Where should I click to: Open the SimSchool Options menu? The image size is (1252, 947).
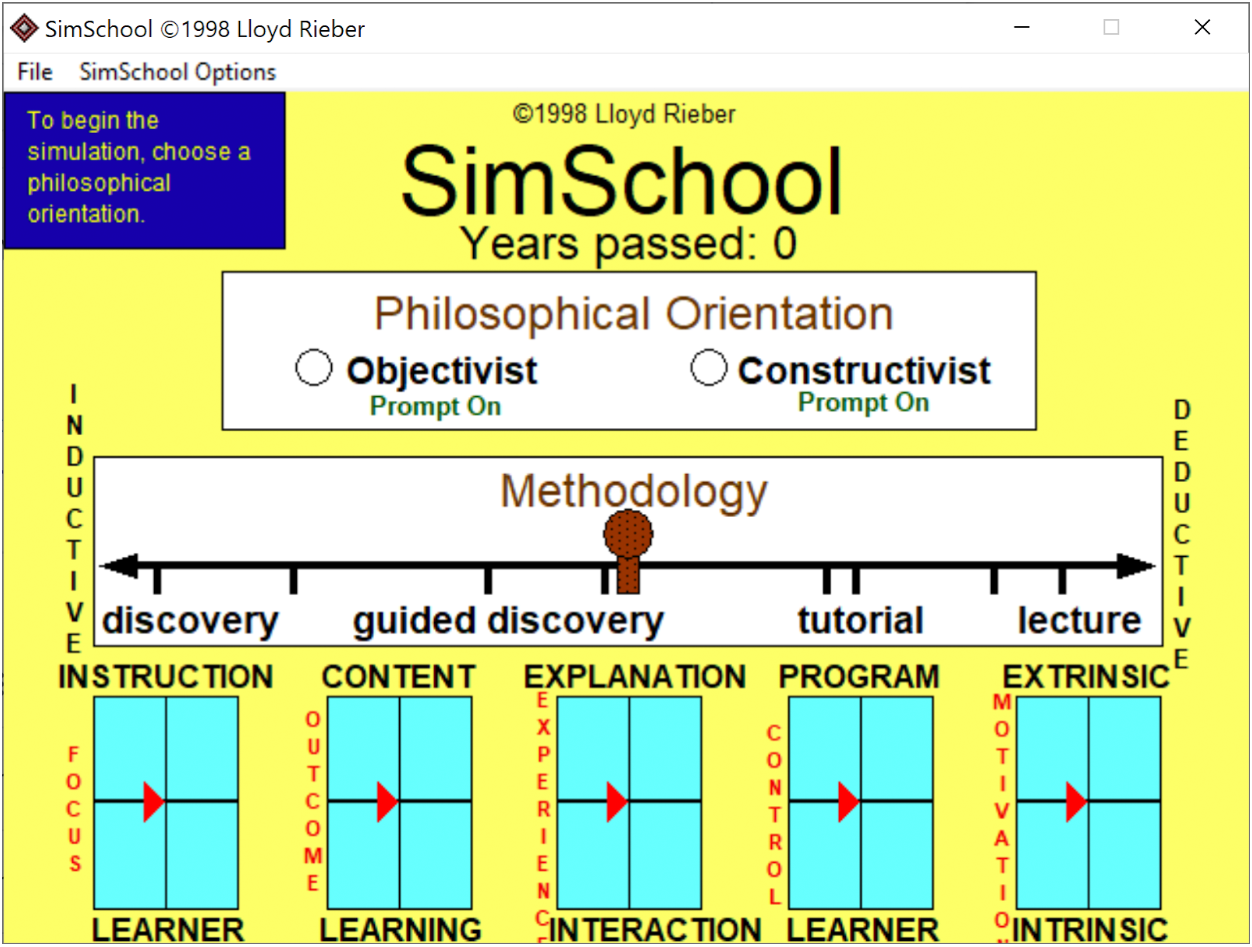pyautogui.click(x=177, y=72)
